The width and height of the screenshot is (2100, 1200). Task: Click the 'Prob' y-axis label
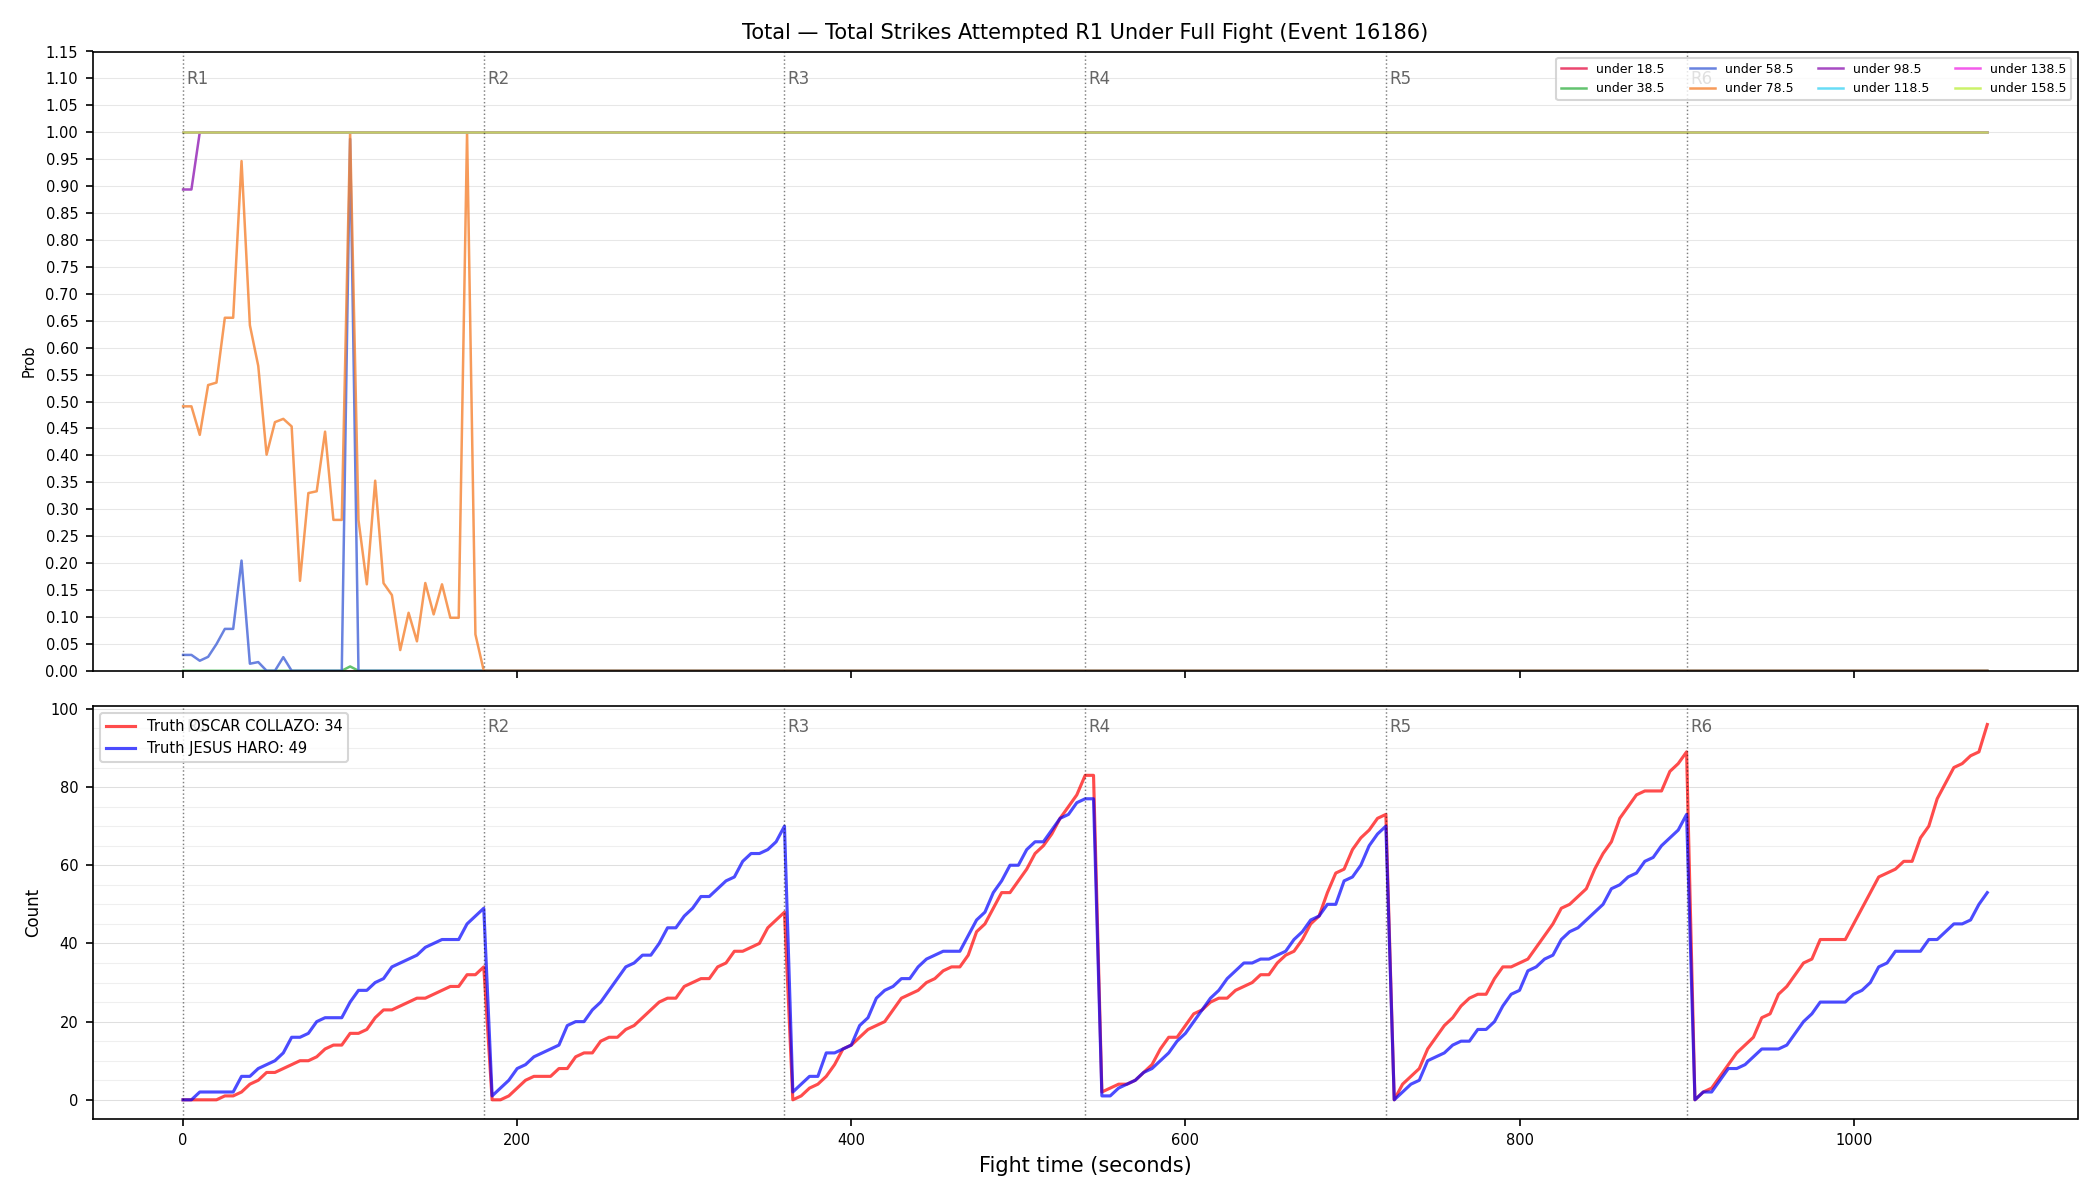pyautogui.click(x=29, y=362)
